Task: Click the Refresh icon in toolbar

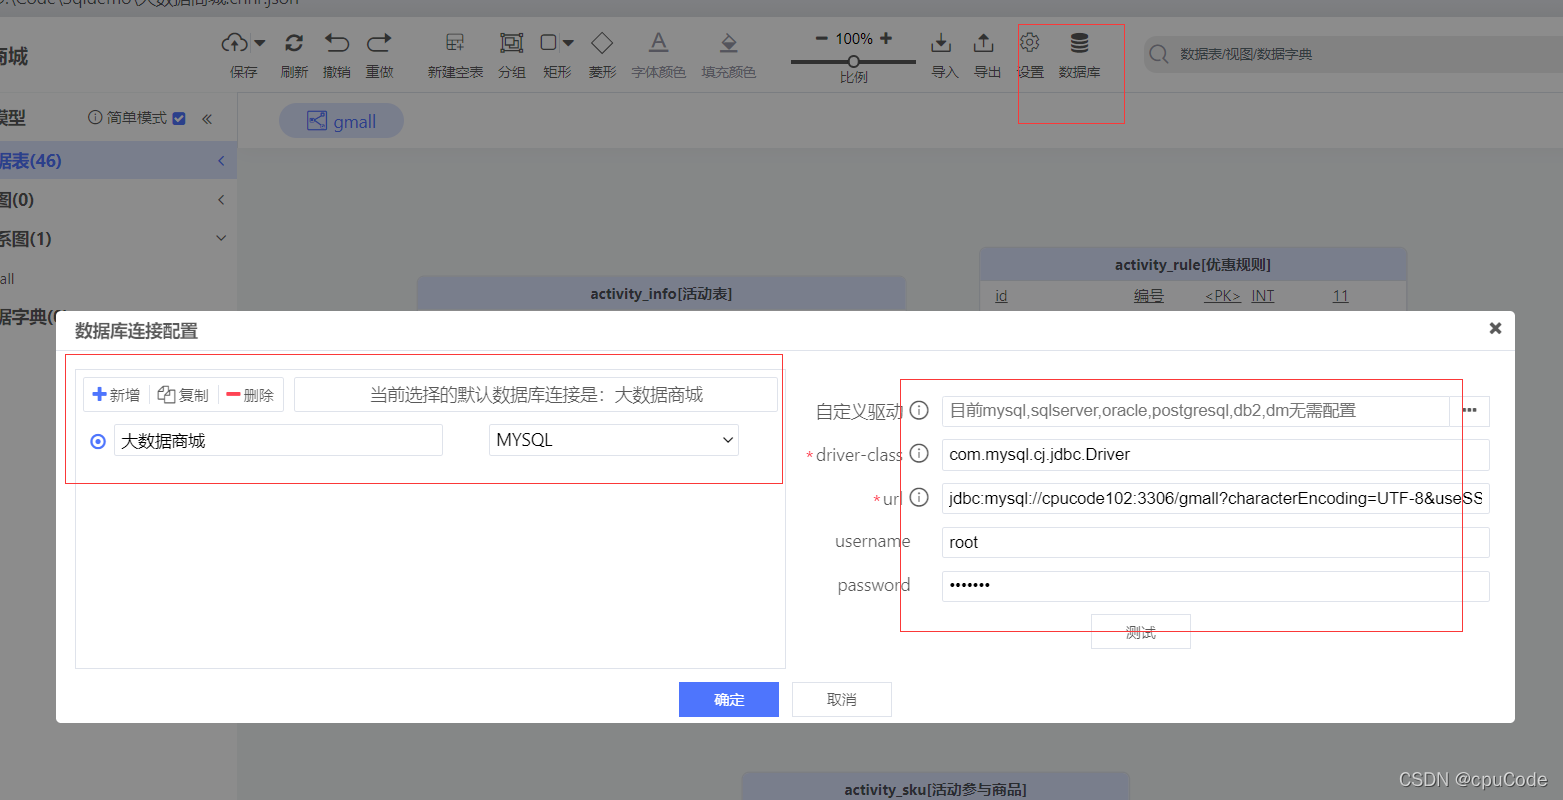Action: click(294, 43)
